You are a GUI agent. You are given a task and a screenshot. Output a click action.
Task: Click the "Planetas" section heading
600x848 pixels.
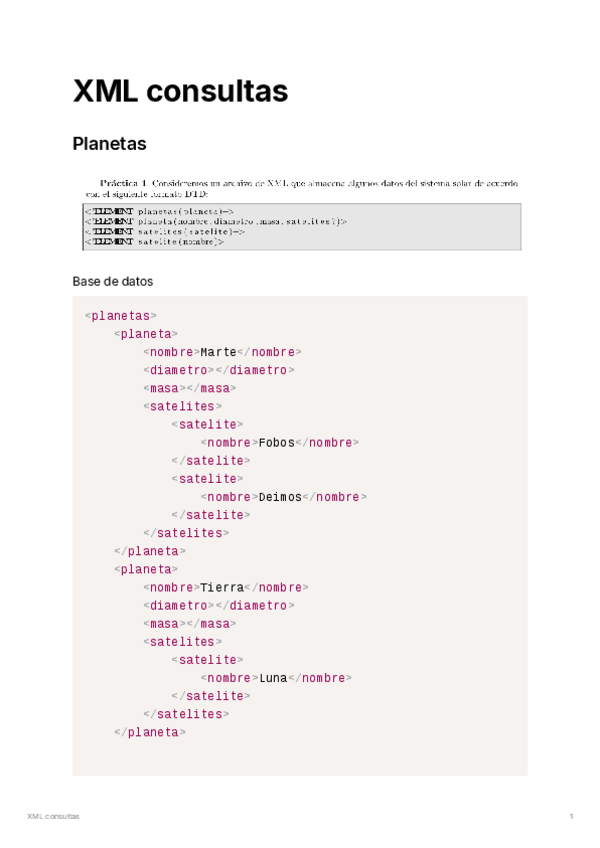[x=110, y=144]
